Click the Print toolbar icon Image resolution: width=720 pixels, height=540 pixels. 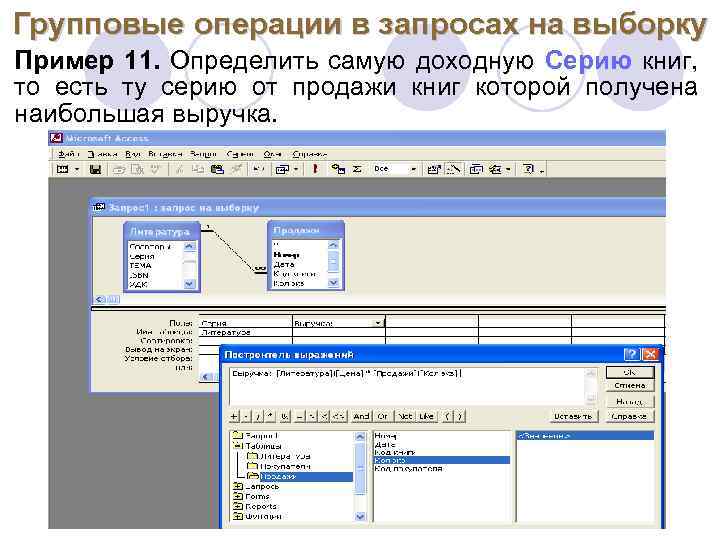coord(119,169)
